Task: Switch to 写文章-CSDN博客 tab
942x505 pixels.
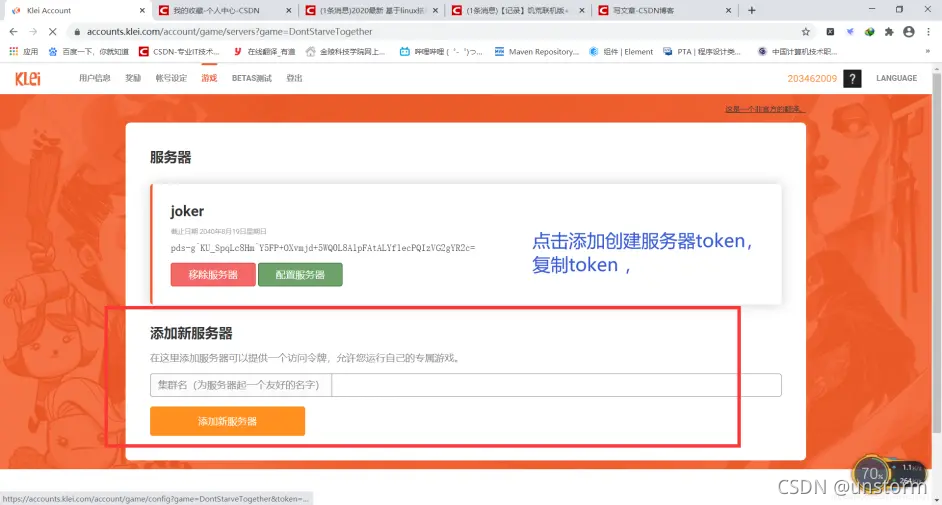Action: 643,10
